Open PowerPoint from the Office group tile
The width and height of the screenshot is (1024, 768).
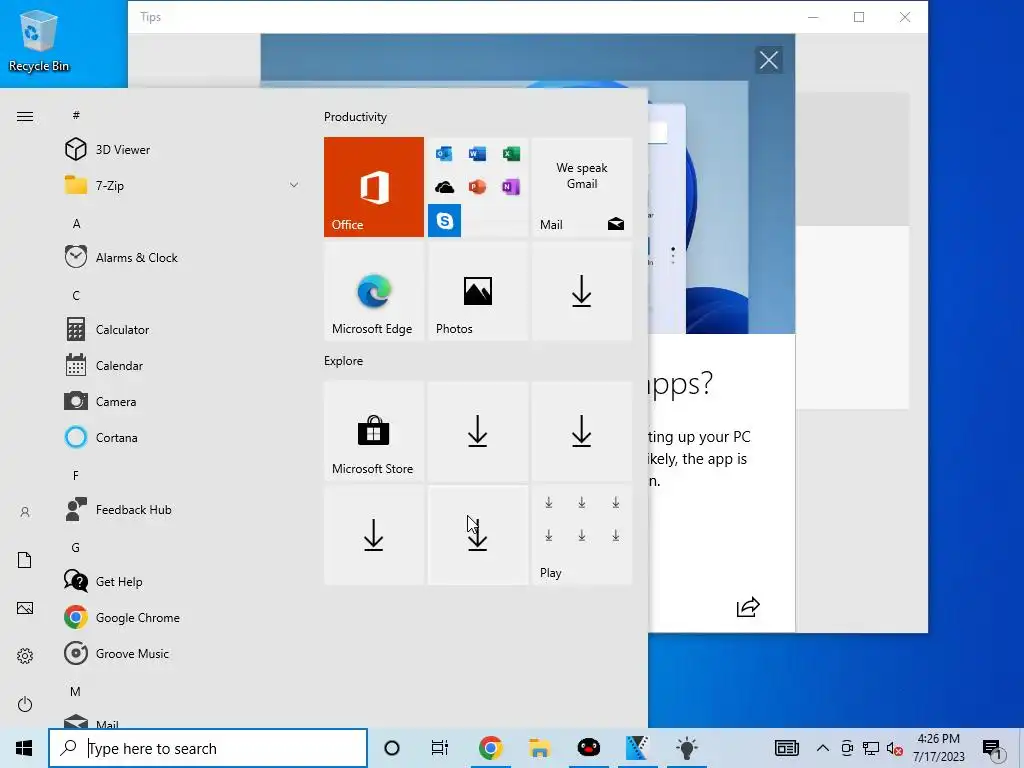(x=477, y=187)
